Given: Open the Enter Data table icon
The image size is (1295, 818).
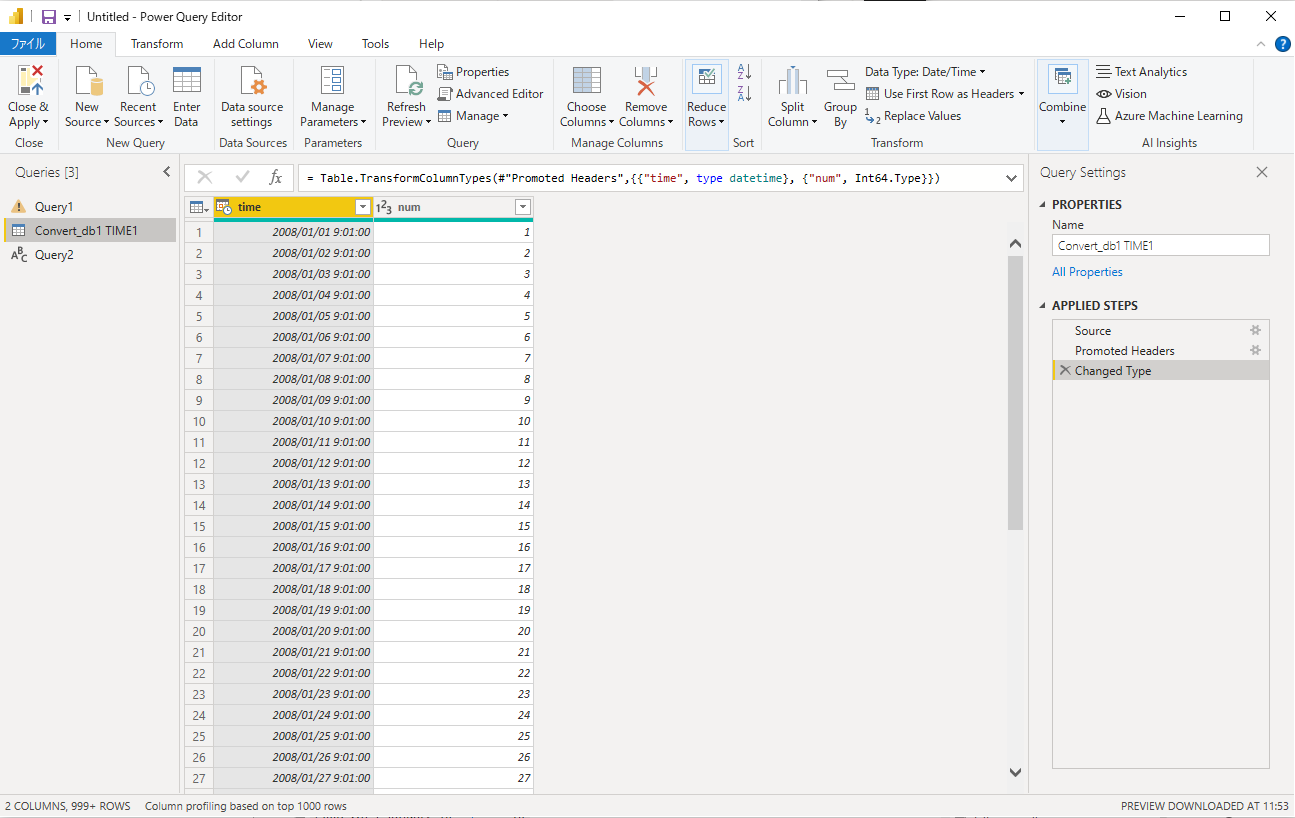Looking at the screenshot, I should 186,82.
